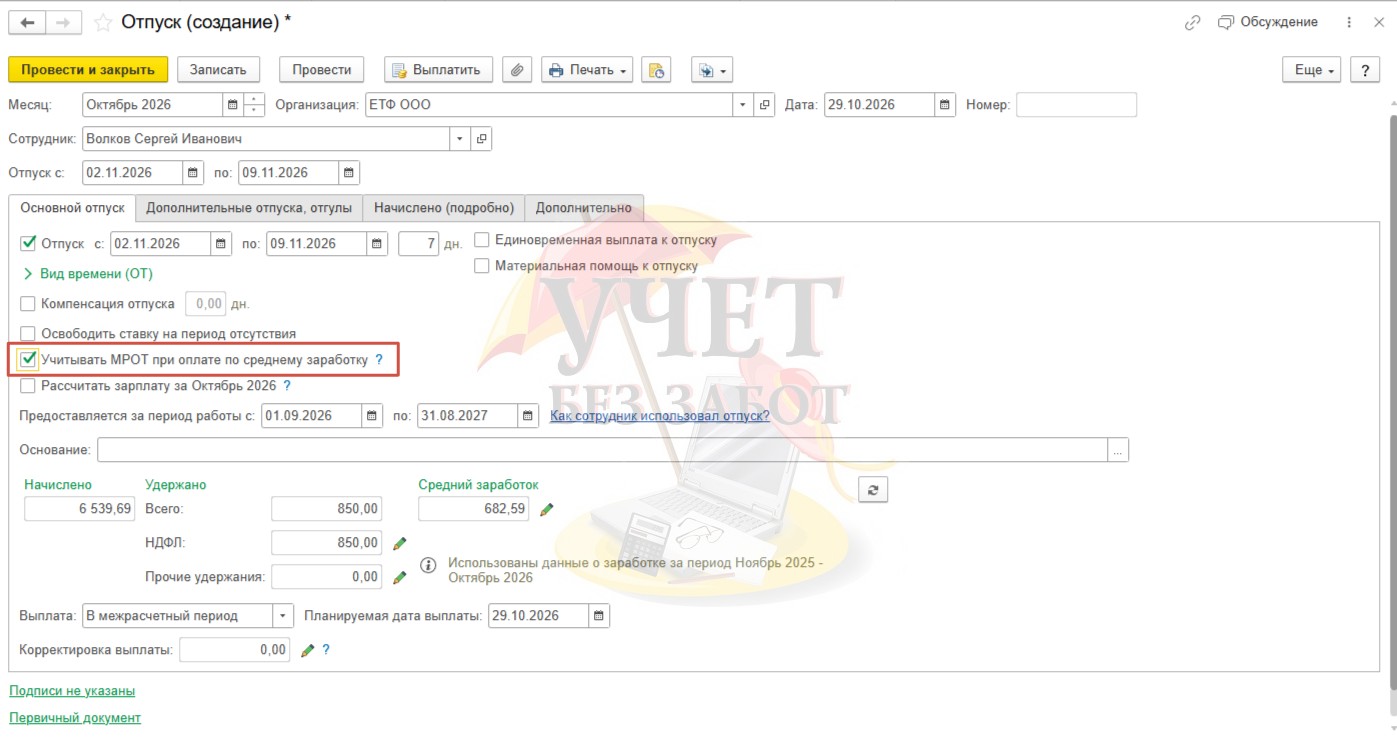Screen dimensions: 1397x747
Task: Open the Выплата dropdown list
Action: 283,616
